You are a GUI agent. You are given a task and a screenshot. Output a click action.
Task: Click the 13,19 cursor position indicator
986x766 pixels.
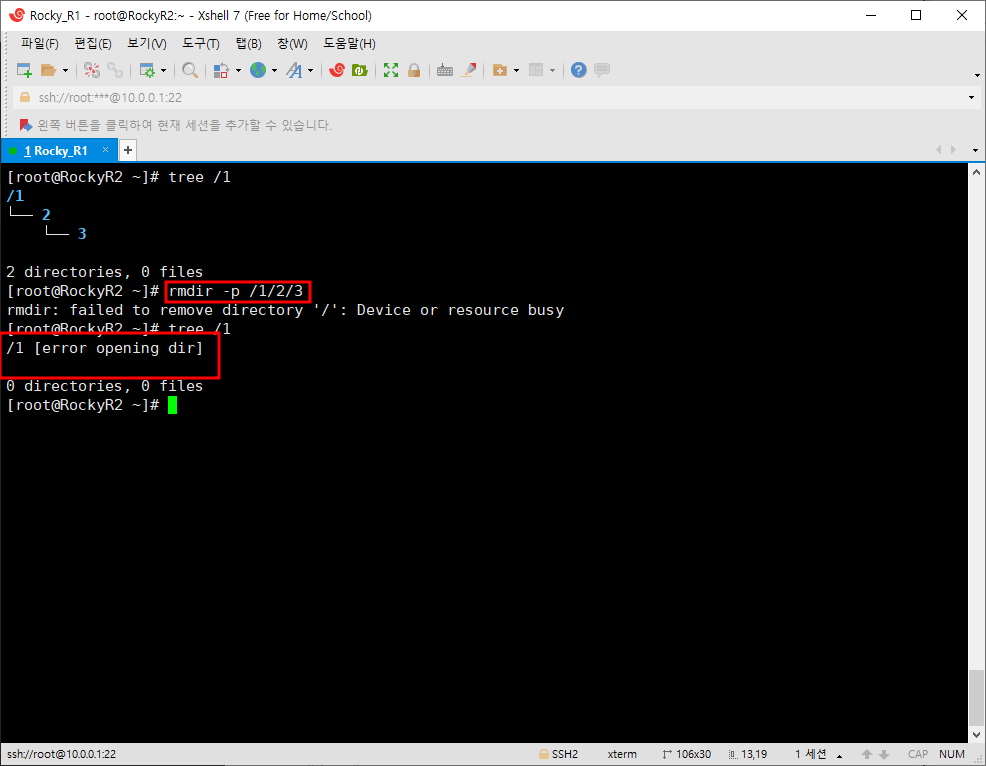tap(748, 754)
